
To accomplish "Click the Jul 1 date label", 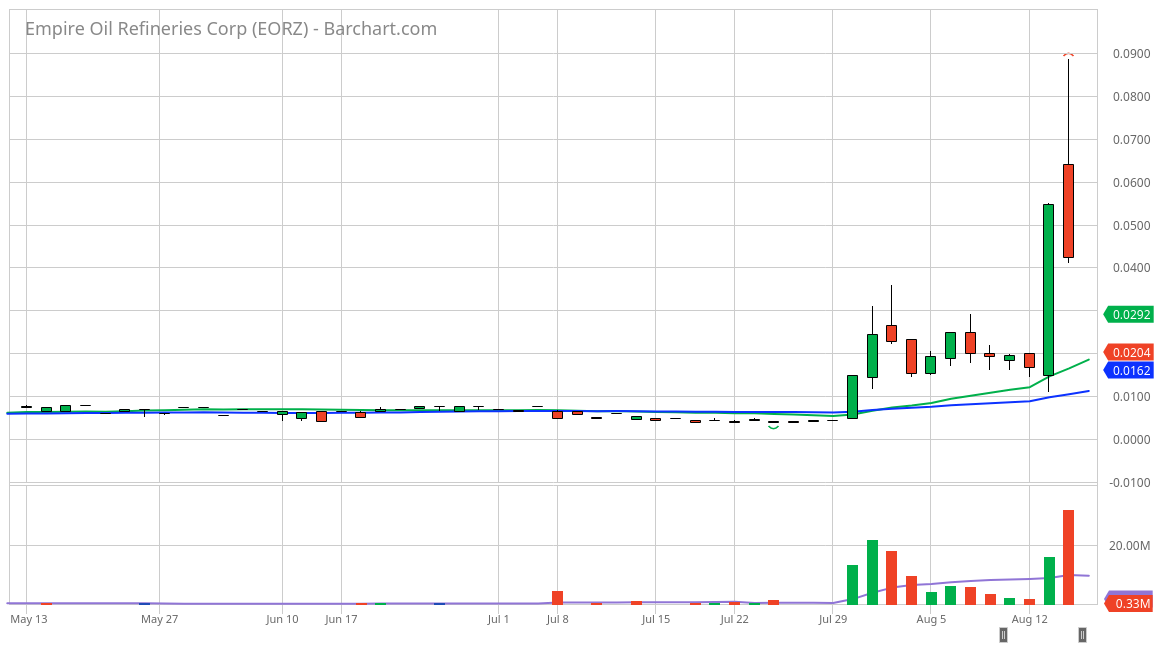I will click(x=498, y=619).
